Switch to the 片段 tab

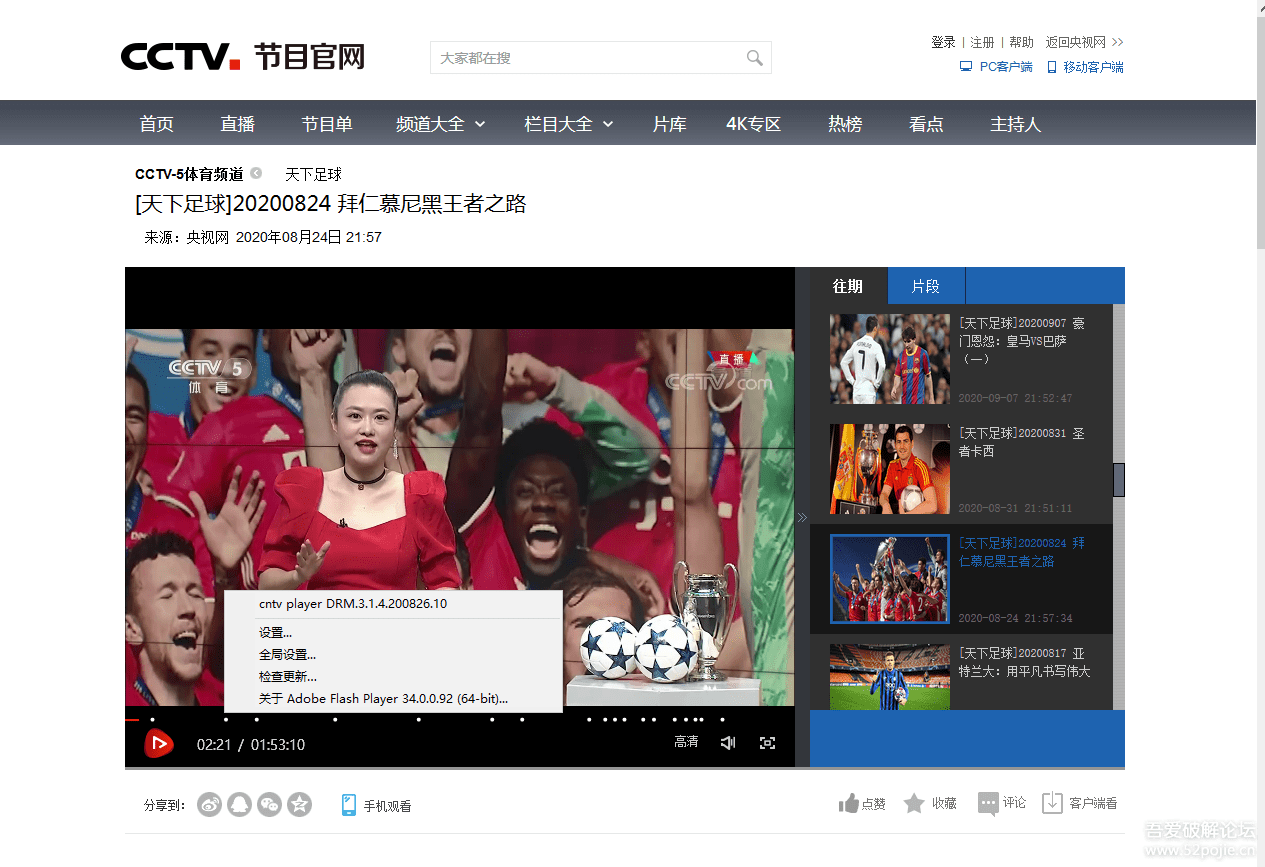pos(925,286)
